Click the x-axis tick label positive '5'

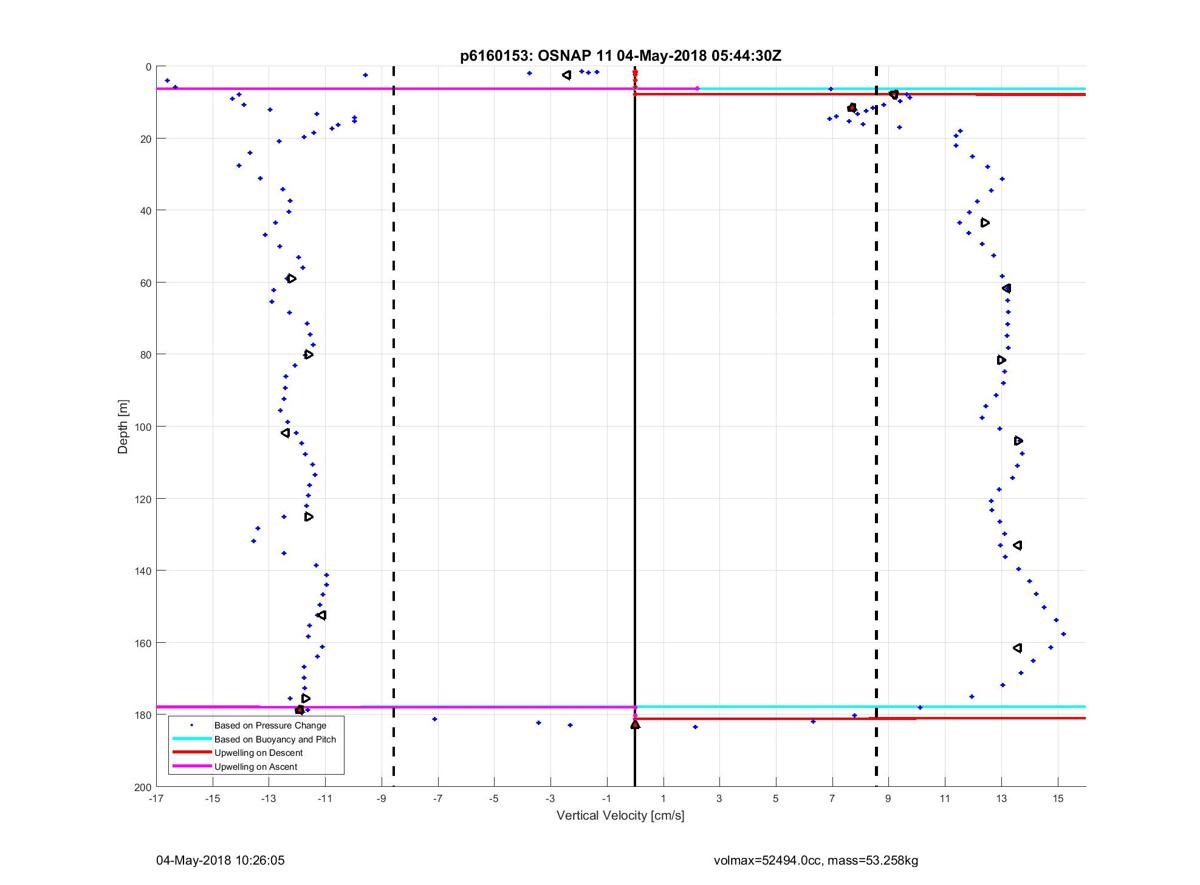[x=776, y=799]
